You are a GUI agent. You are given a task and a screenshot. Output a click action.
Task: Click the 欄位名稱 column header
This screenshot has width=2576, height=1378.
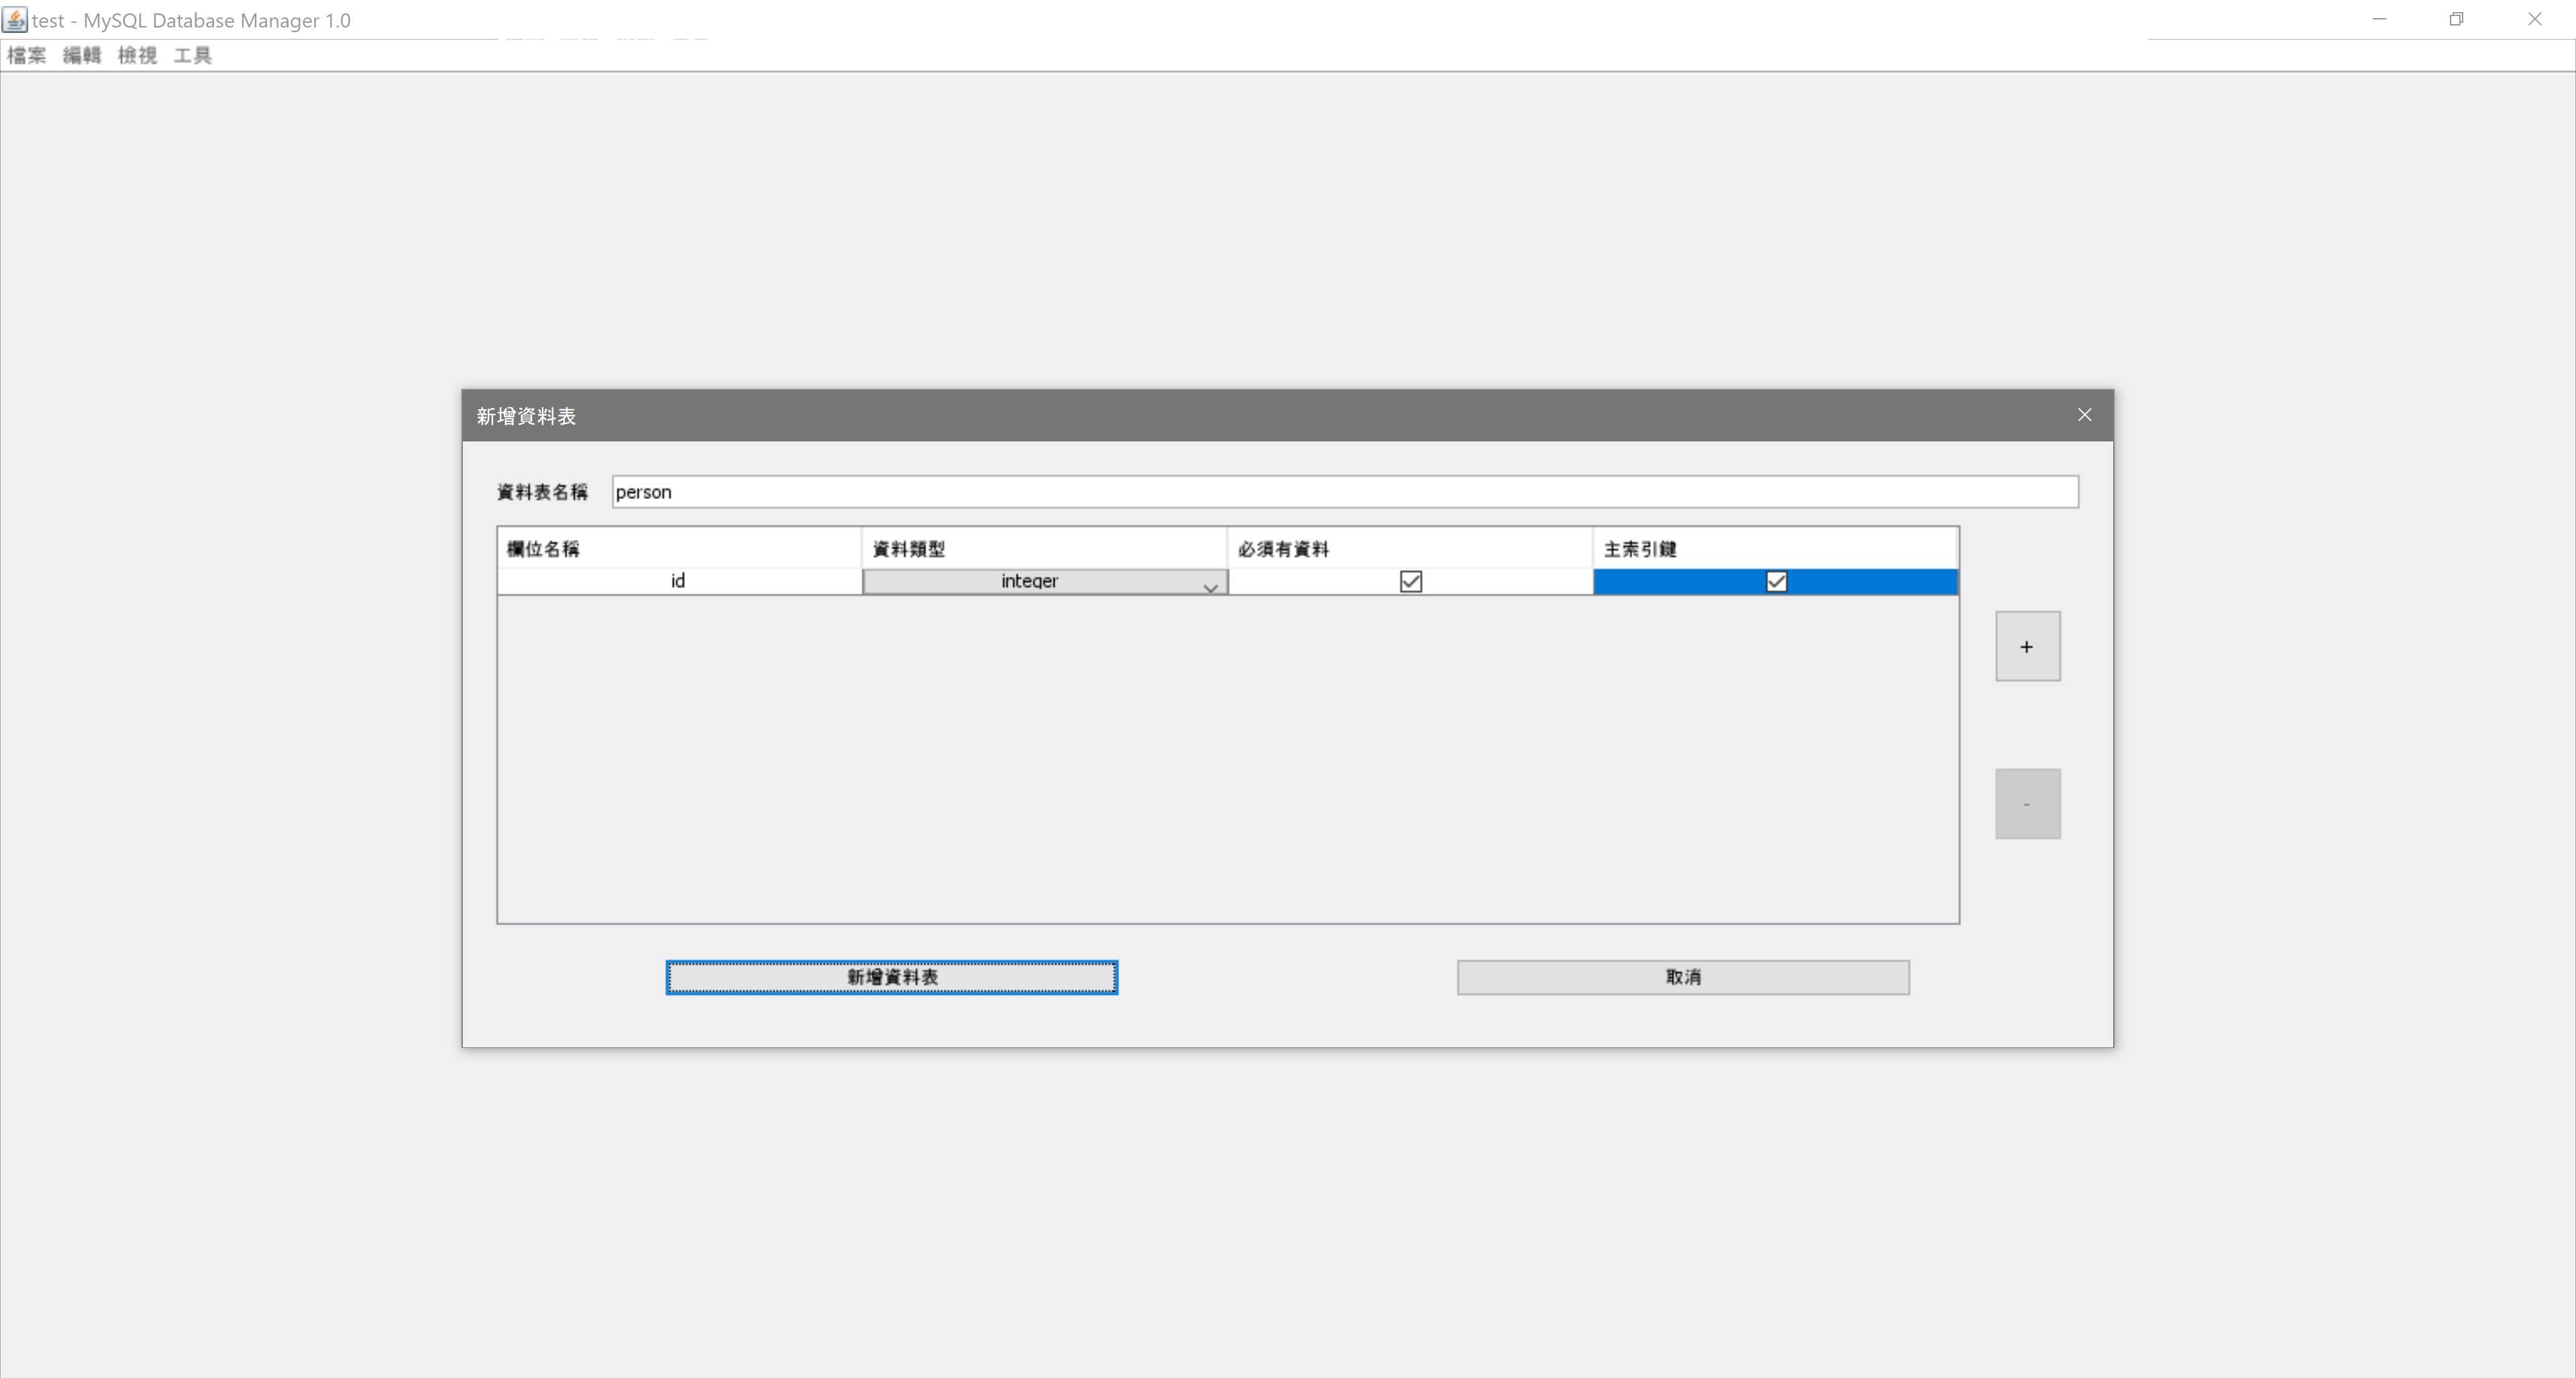click(x=679, y=549)
